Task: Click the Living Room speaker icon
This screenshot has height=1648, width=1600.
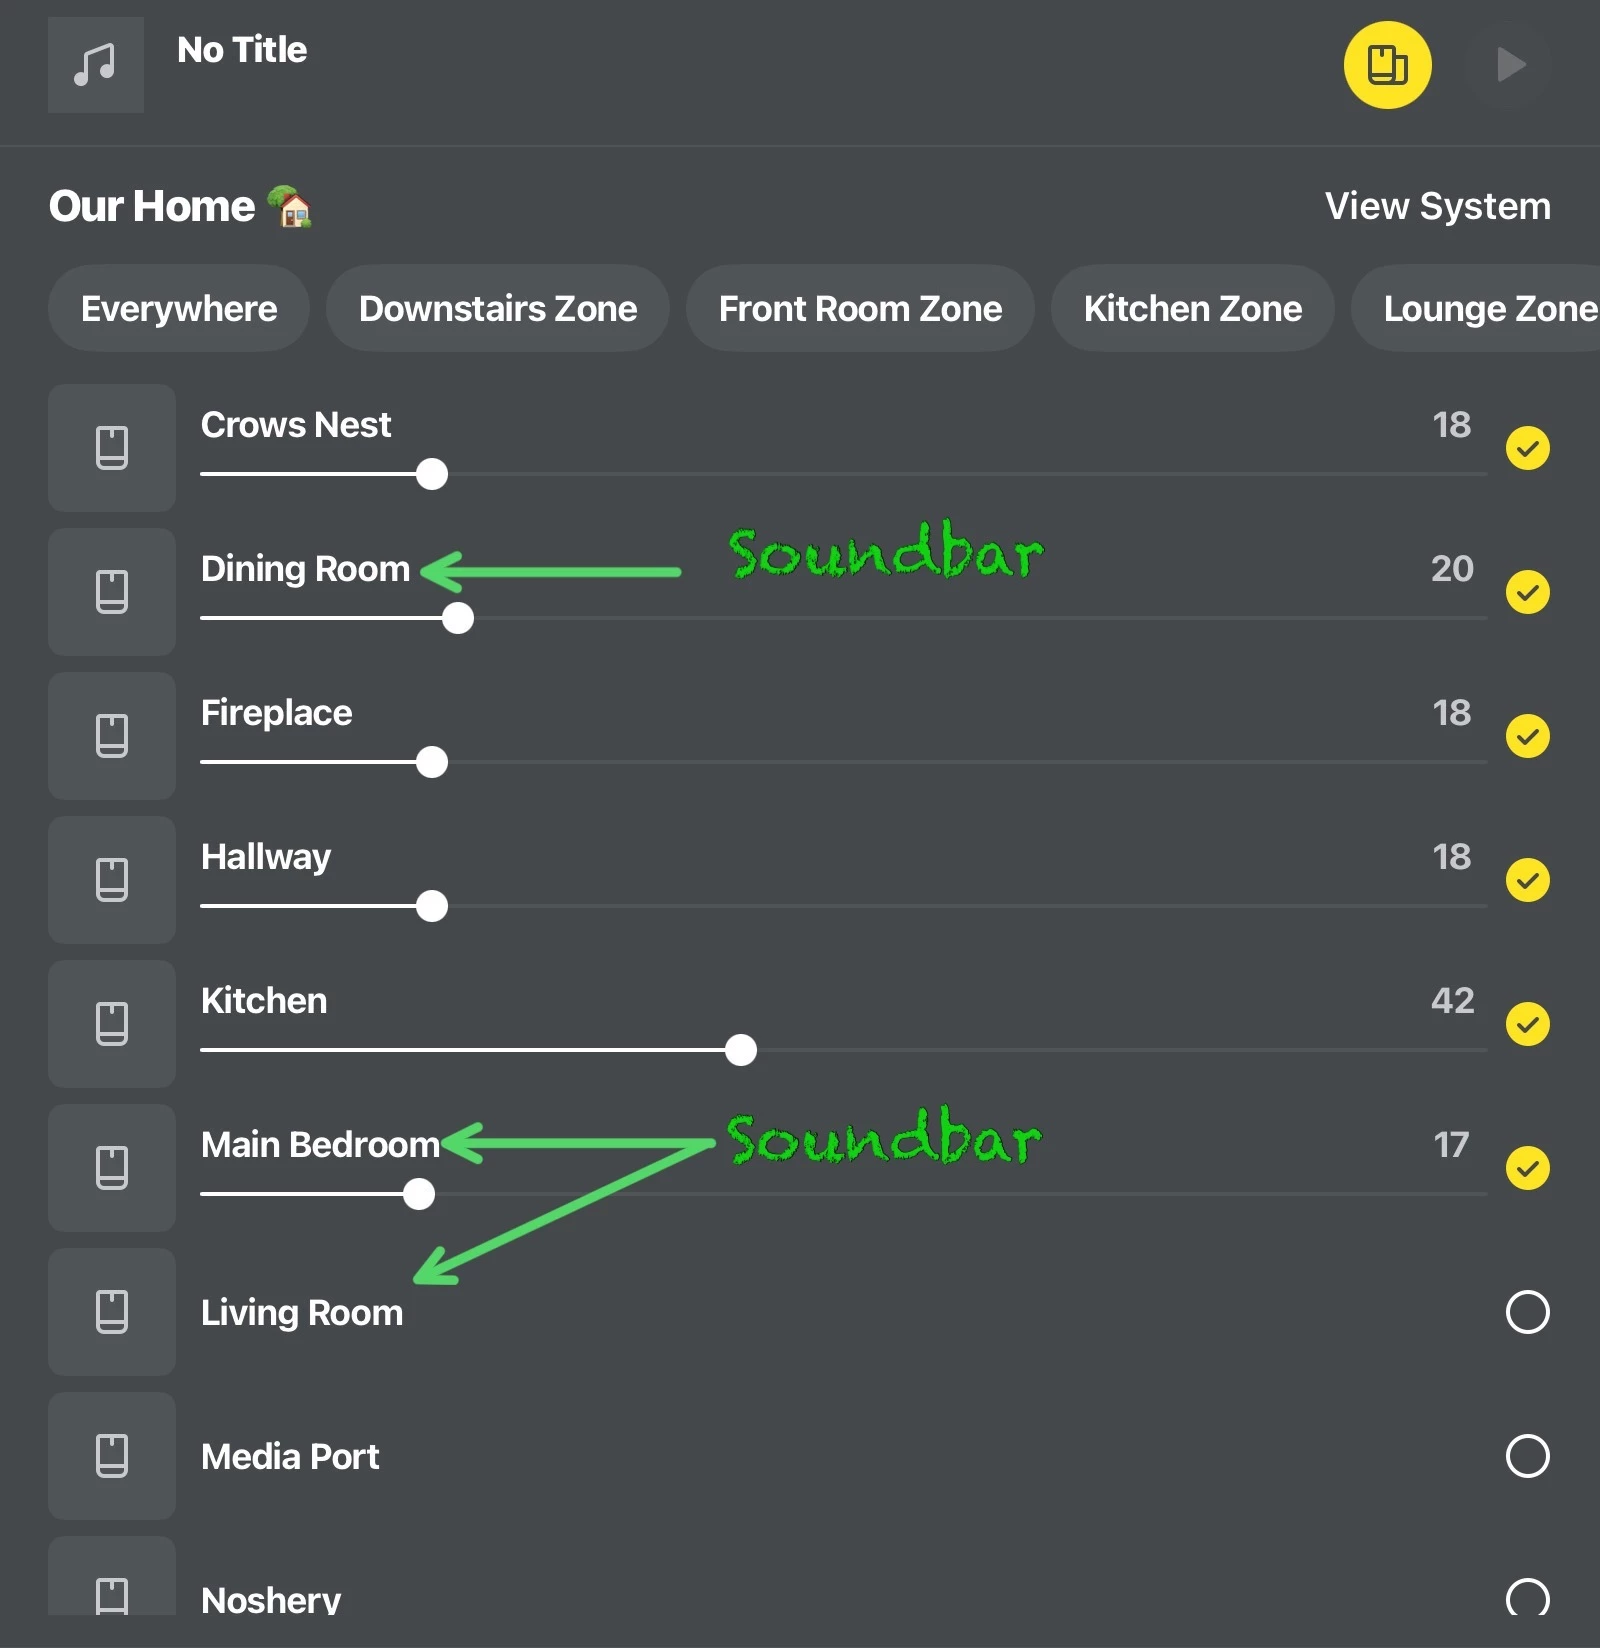Action: (x=112, y=1312)
